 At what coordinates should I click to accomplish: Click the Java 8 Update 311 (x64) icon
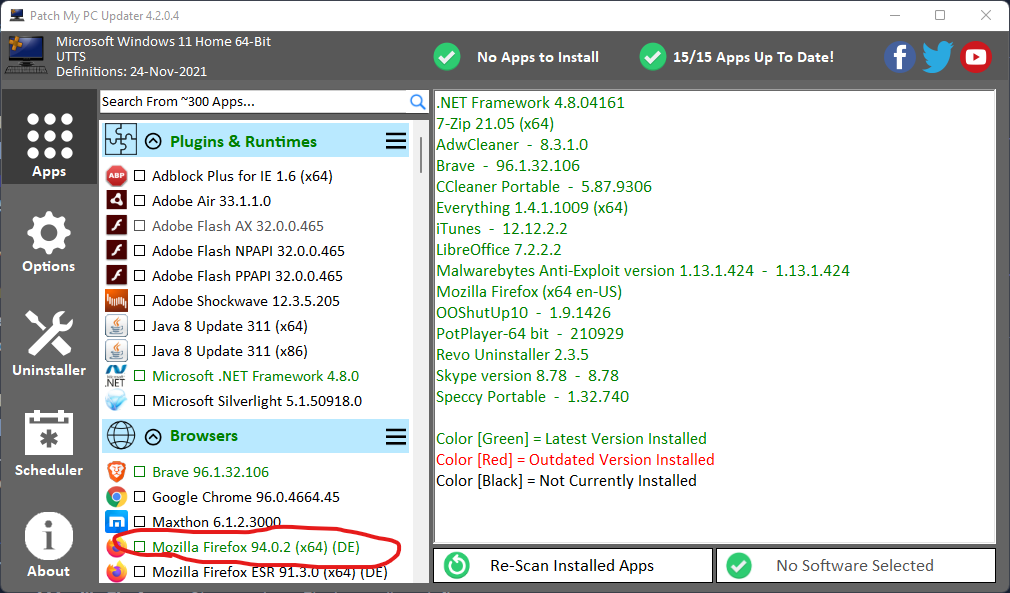click(117, 326)
